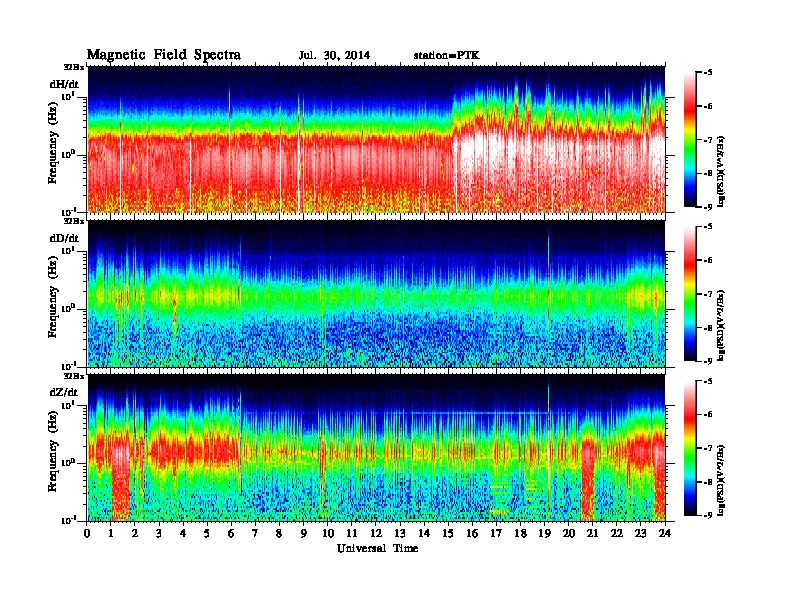Click hour 7 on the Universal Time axis
Viewport: 792px width, 612px height.
tap(256, 534)
